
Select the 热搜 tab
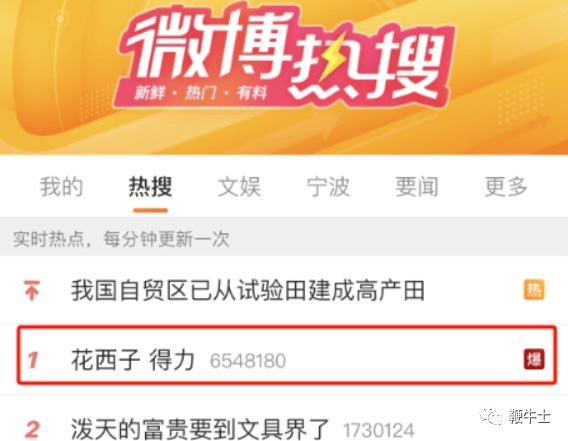150,187
